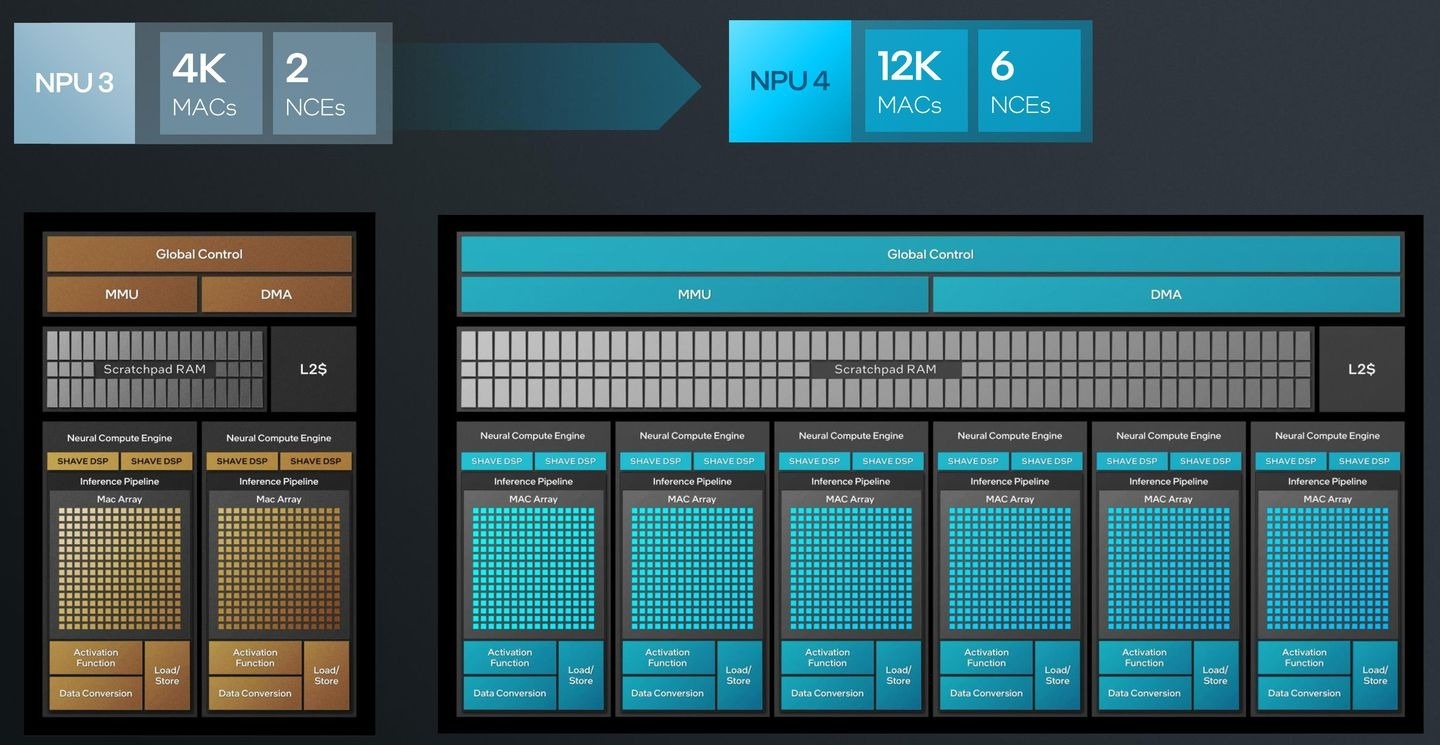Select the MMU block in the NPU 3 diagram
This screenshot has width=1440, height=745.
[121, 294]
